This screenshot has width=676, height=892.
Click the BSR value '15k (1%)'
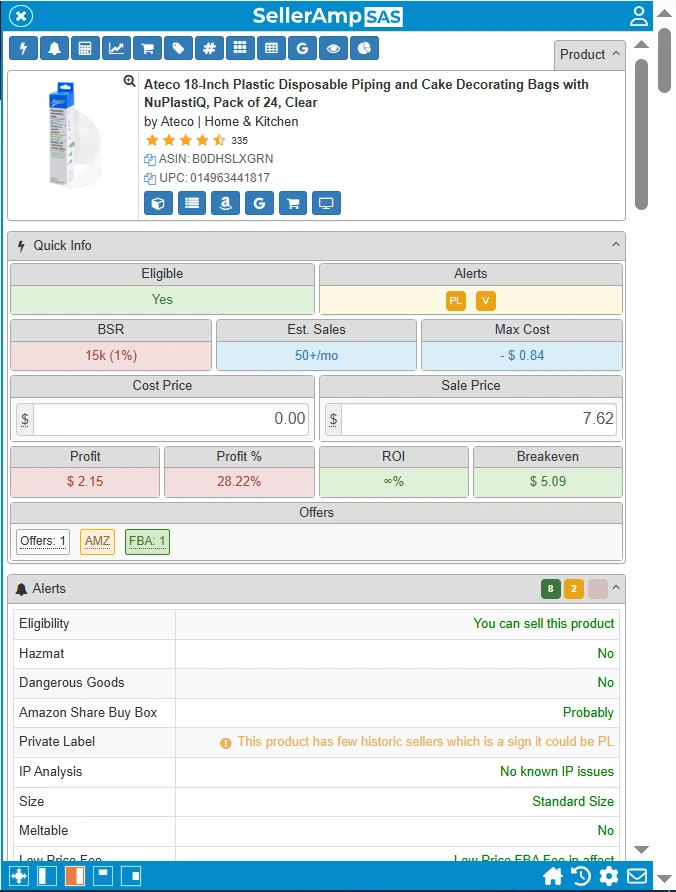click(x=111, y=356)
